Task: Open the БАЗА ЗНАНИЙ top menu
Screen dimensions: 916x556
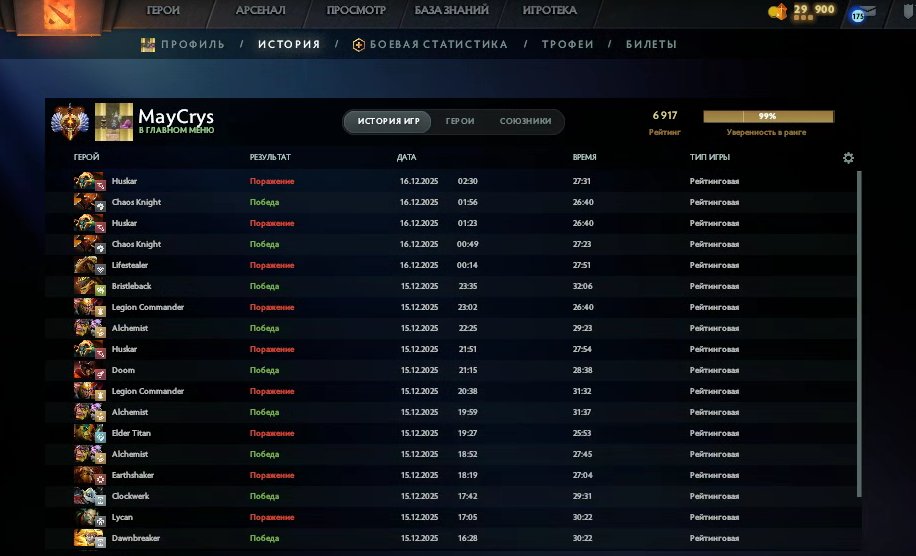Action: (x=451, y=10)
